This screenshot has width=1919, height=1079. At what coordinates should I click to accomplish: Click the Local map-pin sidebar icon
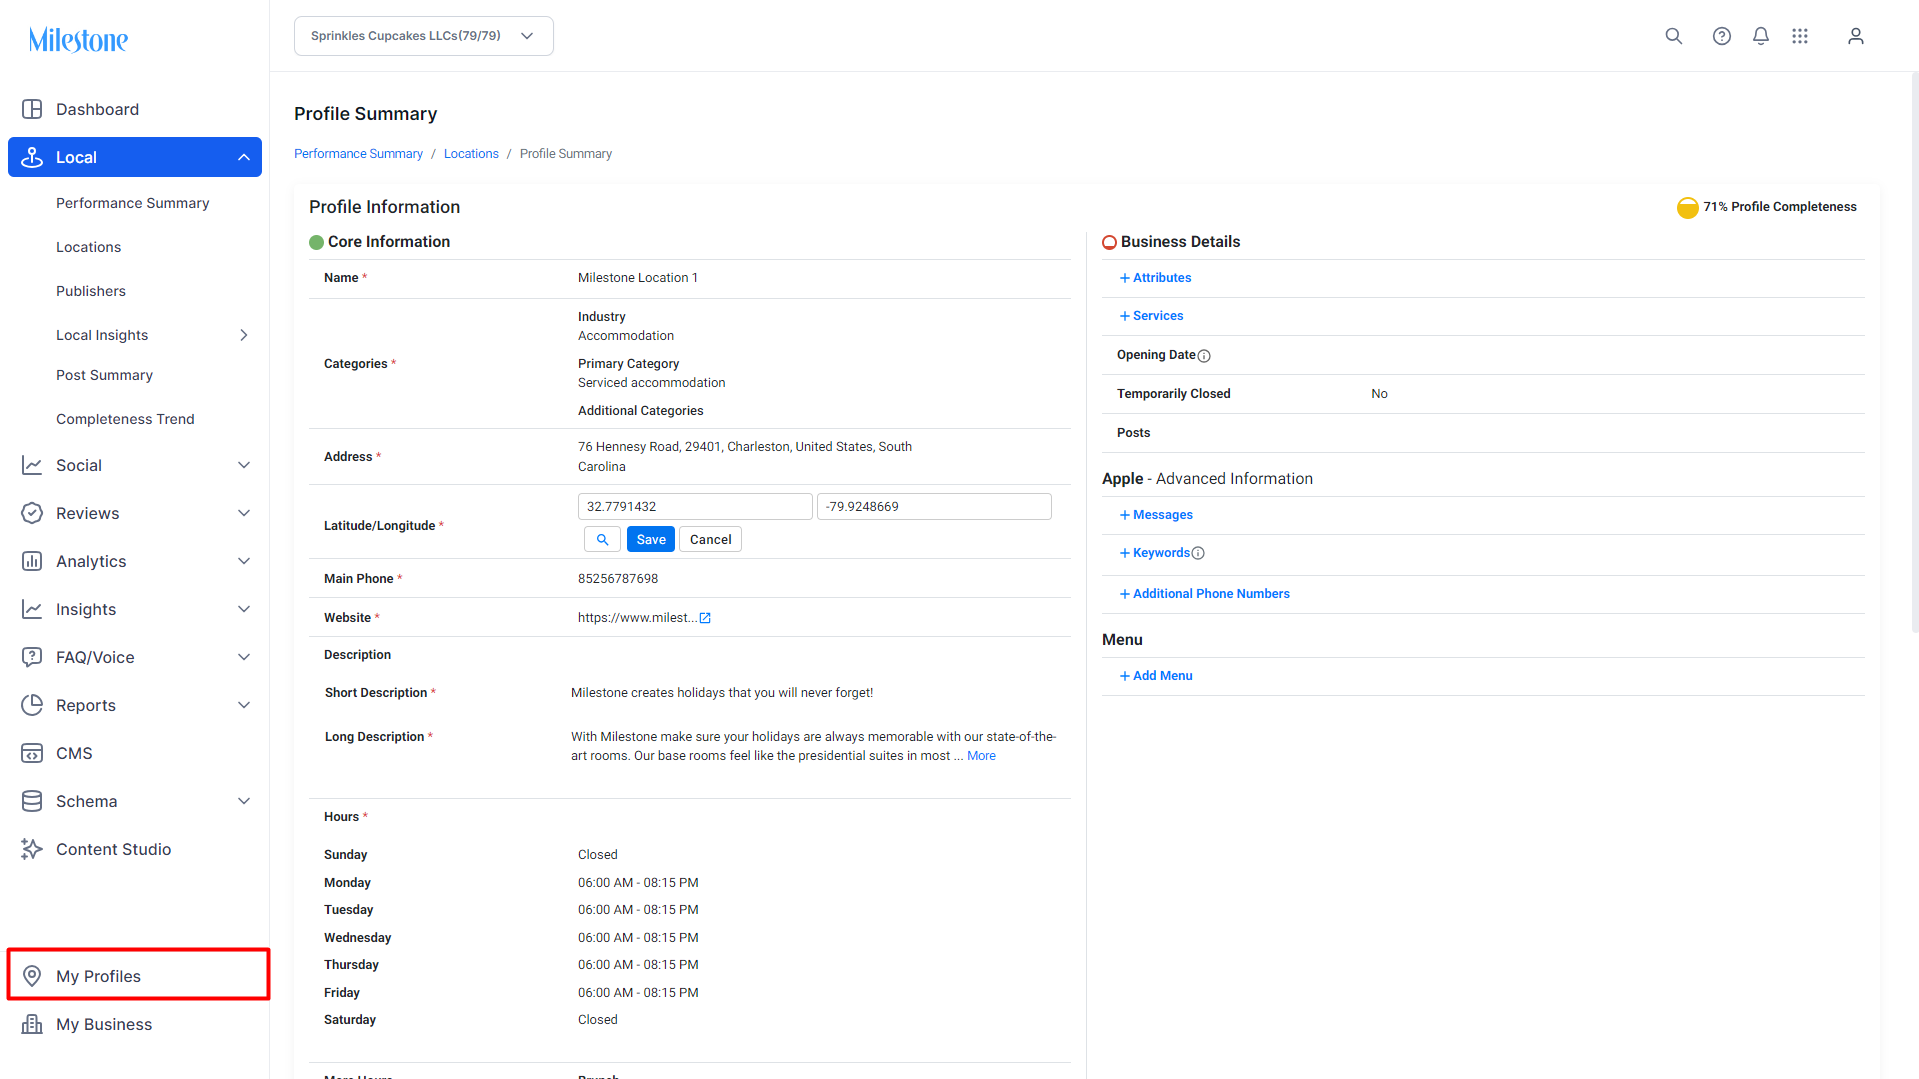tap(32, 157)
